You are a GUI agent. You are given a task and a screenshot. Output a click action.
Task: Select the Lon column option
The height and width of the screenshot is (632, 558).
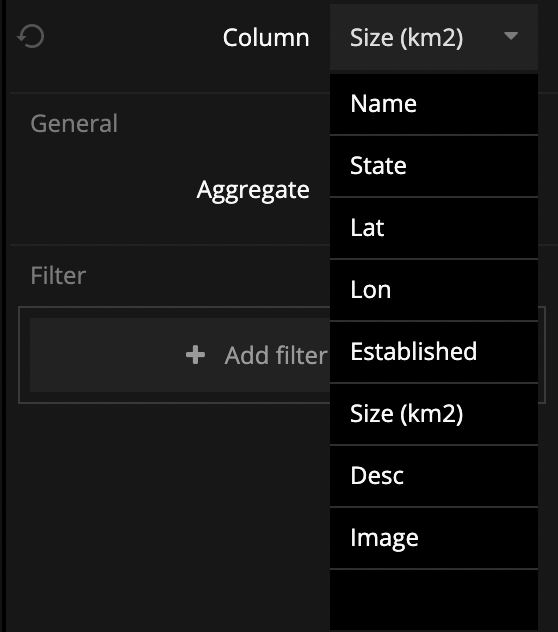(x=434, y=290)
